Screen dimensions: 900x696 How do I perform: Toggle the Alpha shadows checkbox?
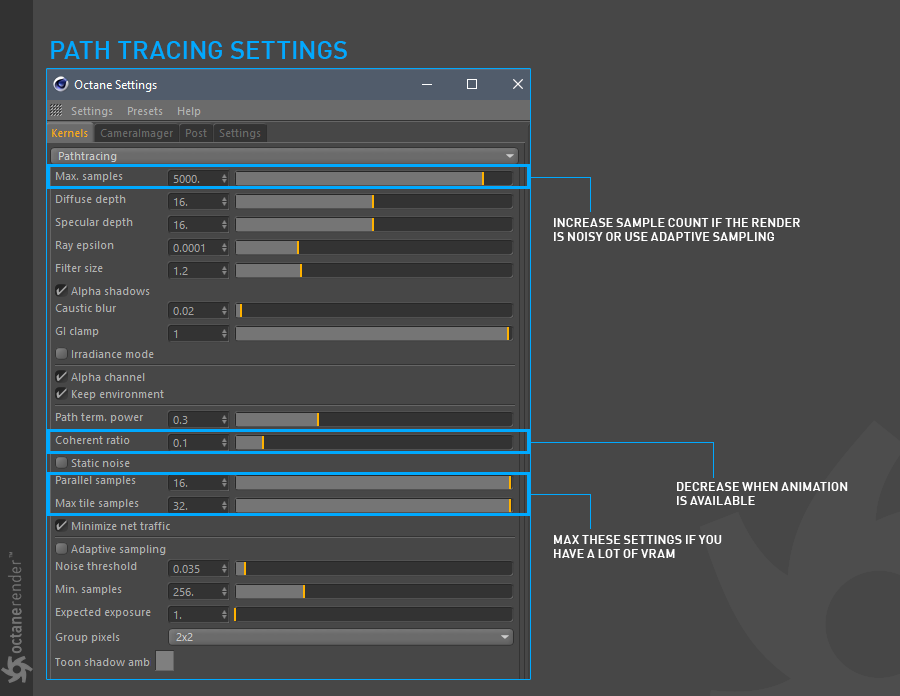[62, 291]
